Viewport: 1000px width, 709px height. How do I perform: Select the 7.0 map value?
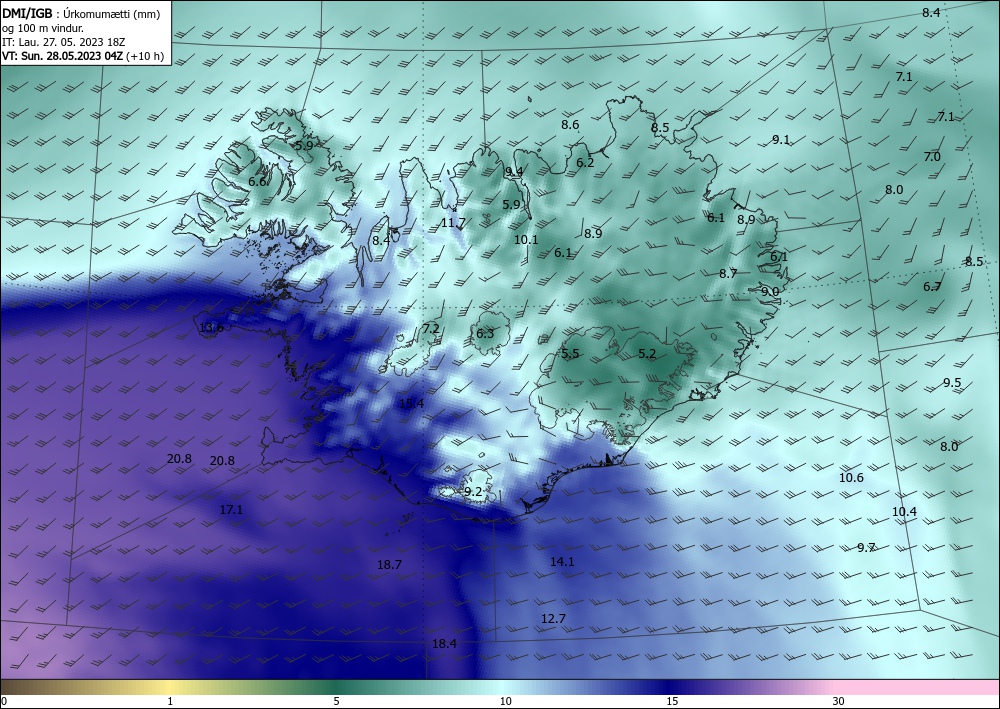pos(932,156)
